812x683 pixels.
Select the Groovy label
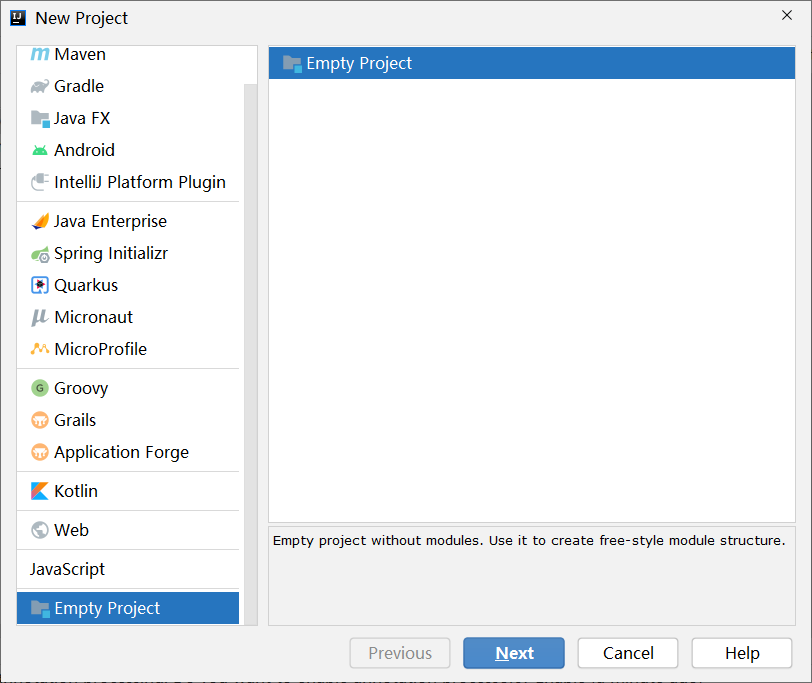point(81,388)
